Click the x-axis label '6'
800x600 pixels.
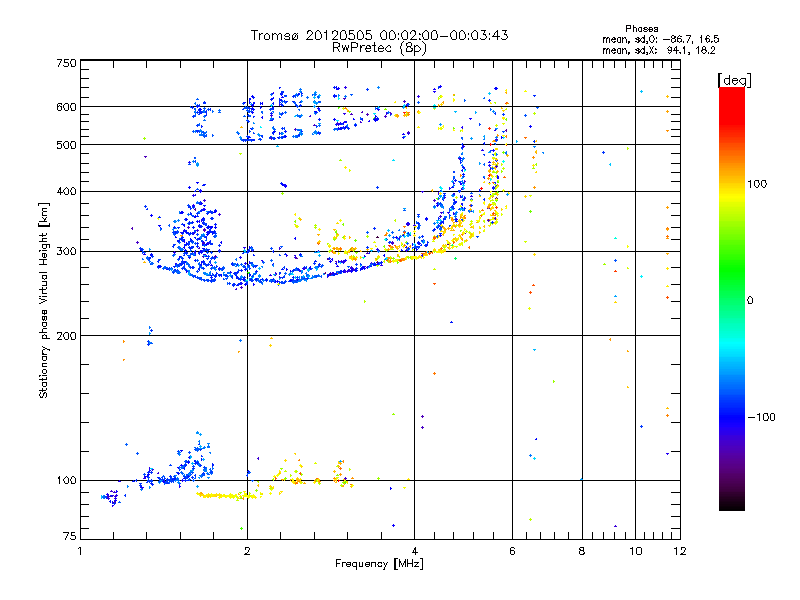[x=512, y=551]
